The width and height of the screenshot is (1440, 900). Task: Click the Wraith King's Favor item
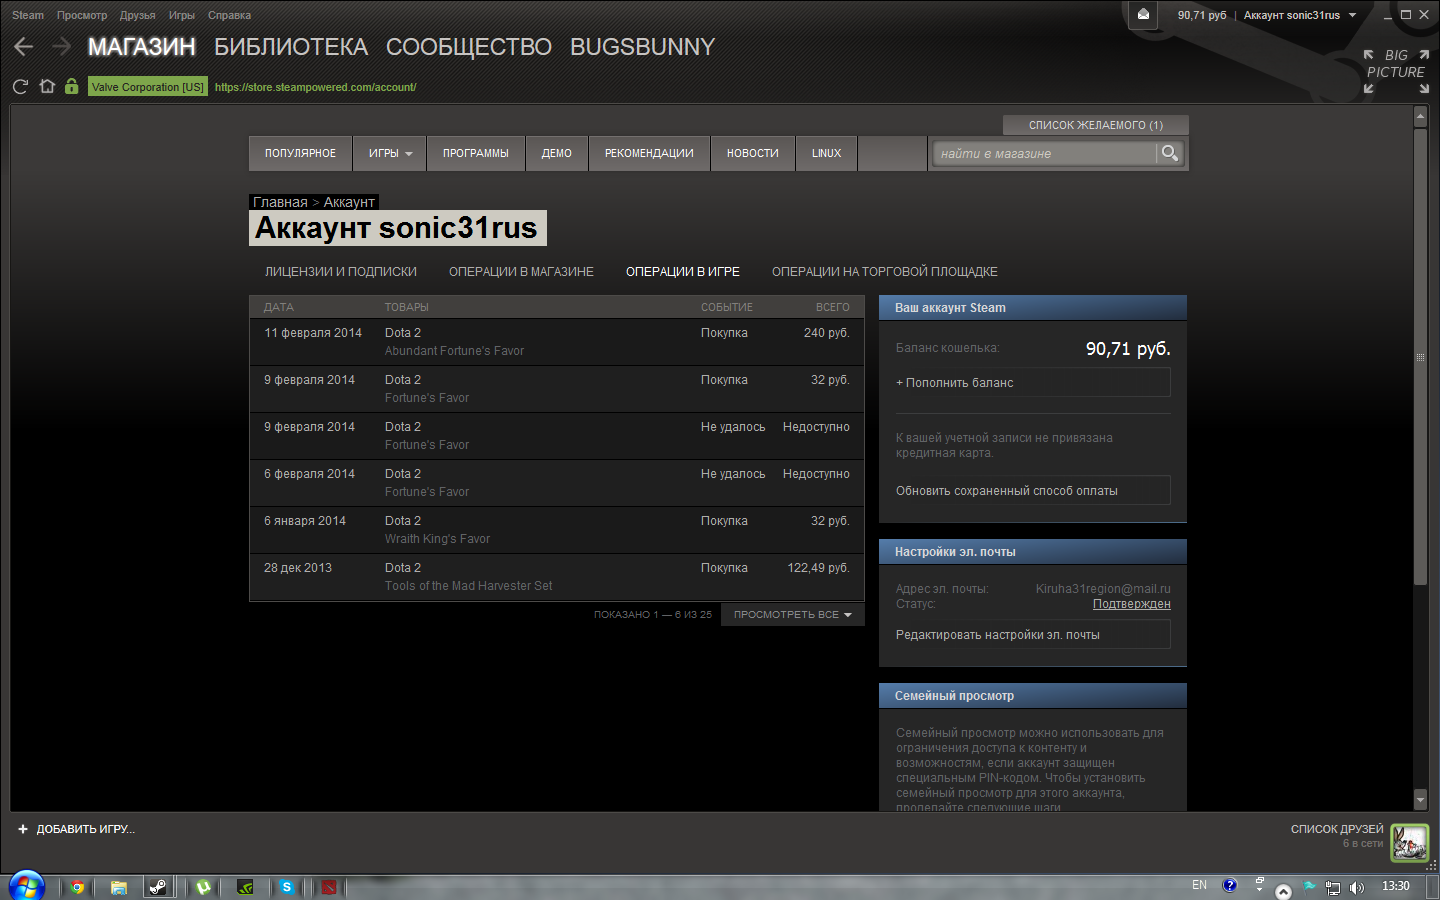click(x=437, y=539)
